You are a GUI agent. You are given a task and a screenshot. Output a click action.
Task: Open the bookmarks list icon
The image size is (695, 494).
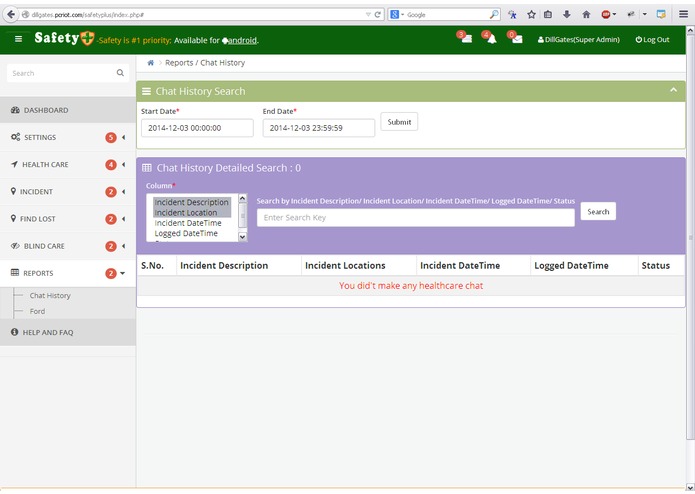click(x=548, y=15)
